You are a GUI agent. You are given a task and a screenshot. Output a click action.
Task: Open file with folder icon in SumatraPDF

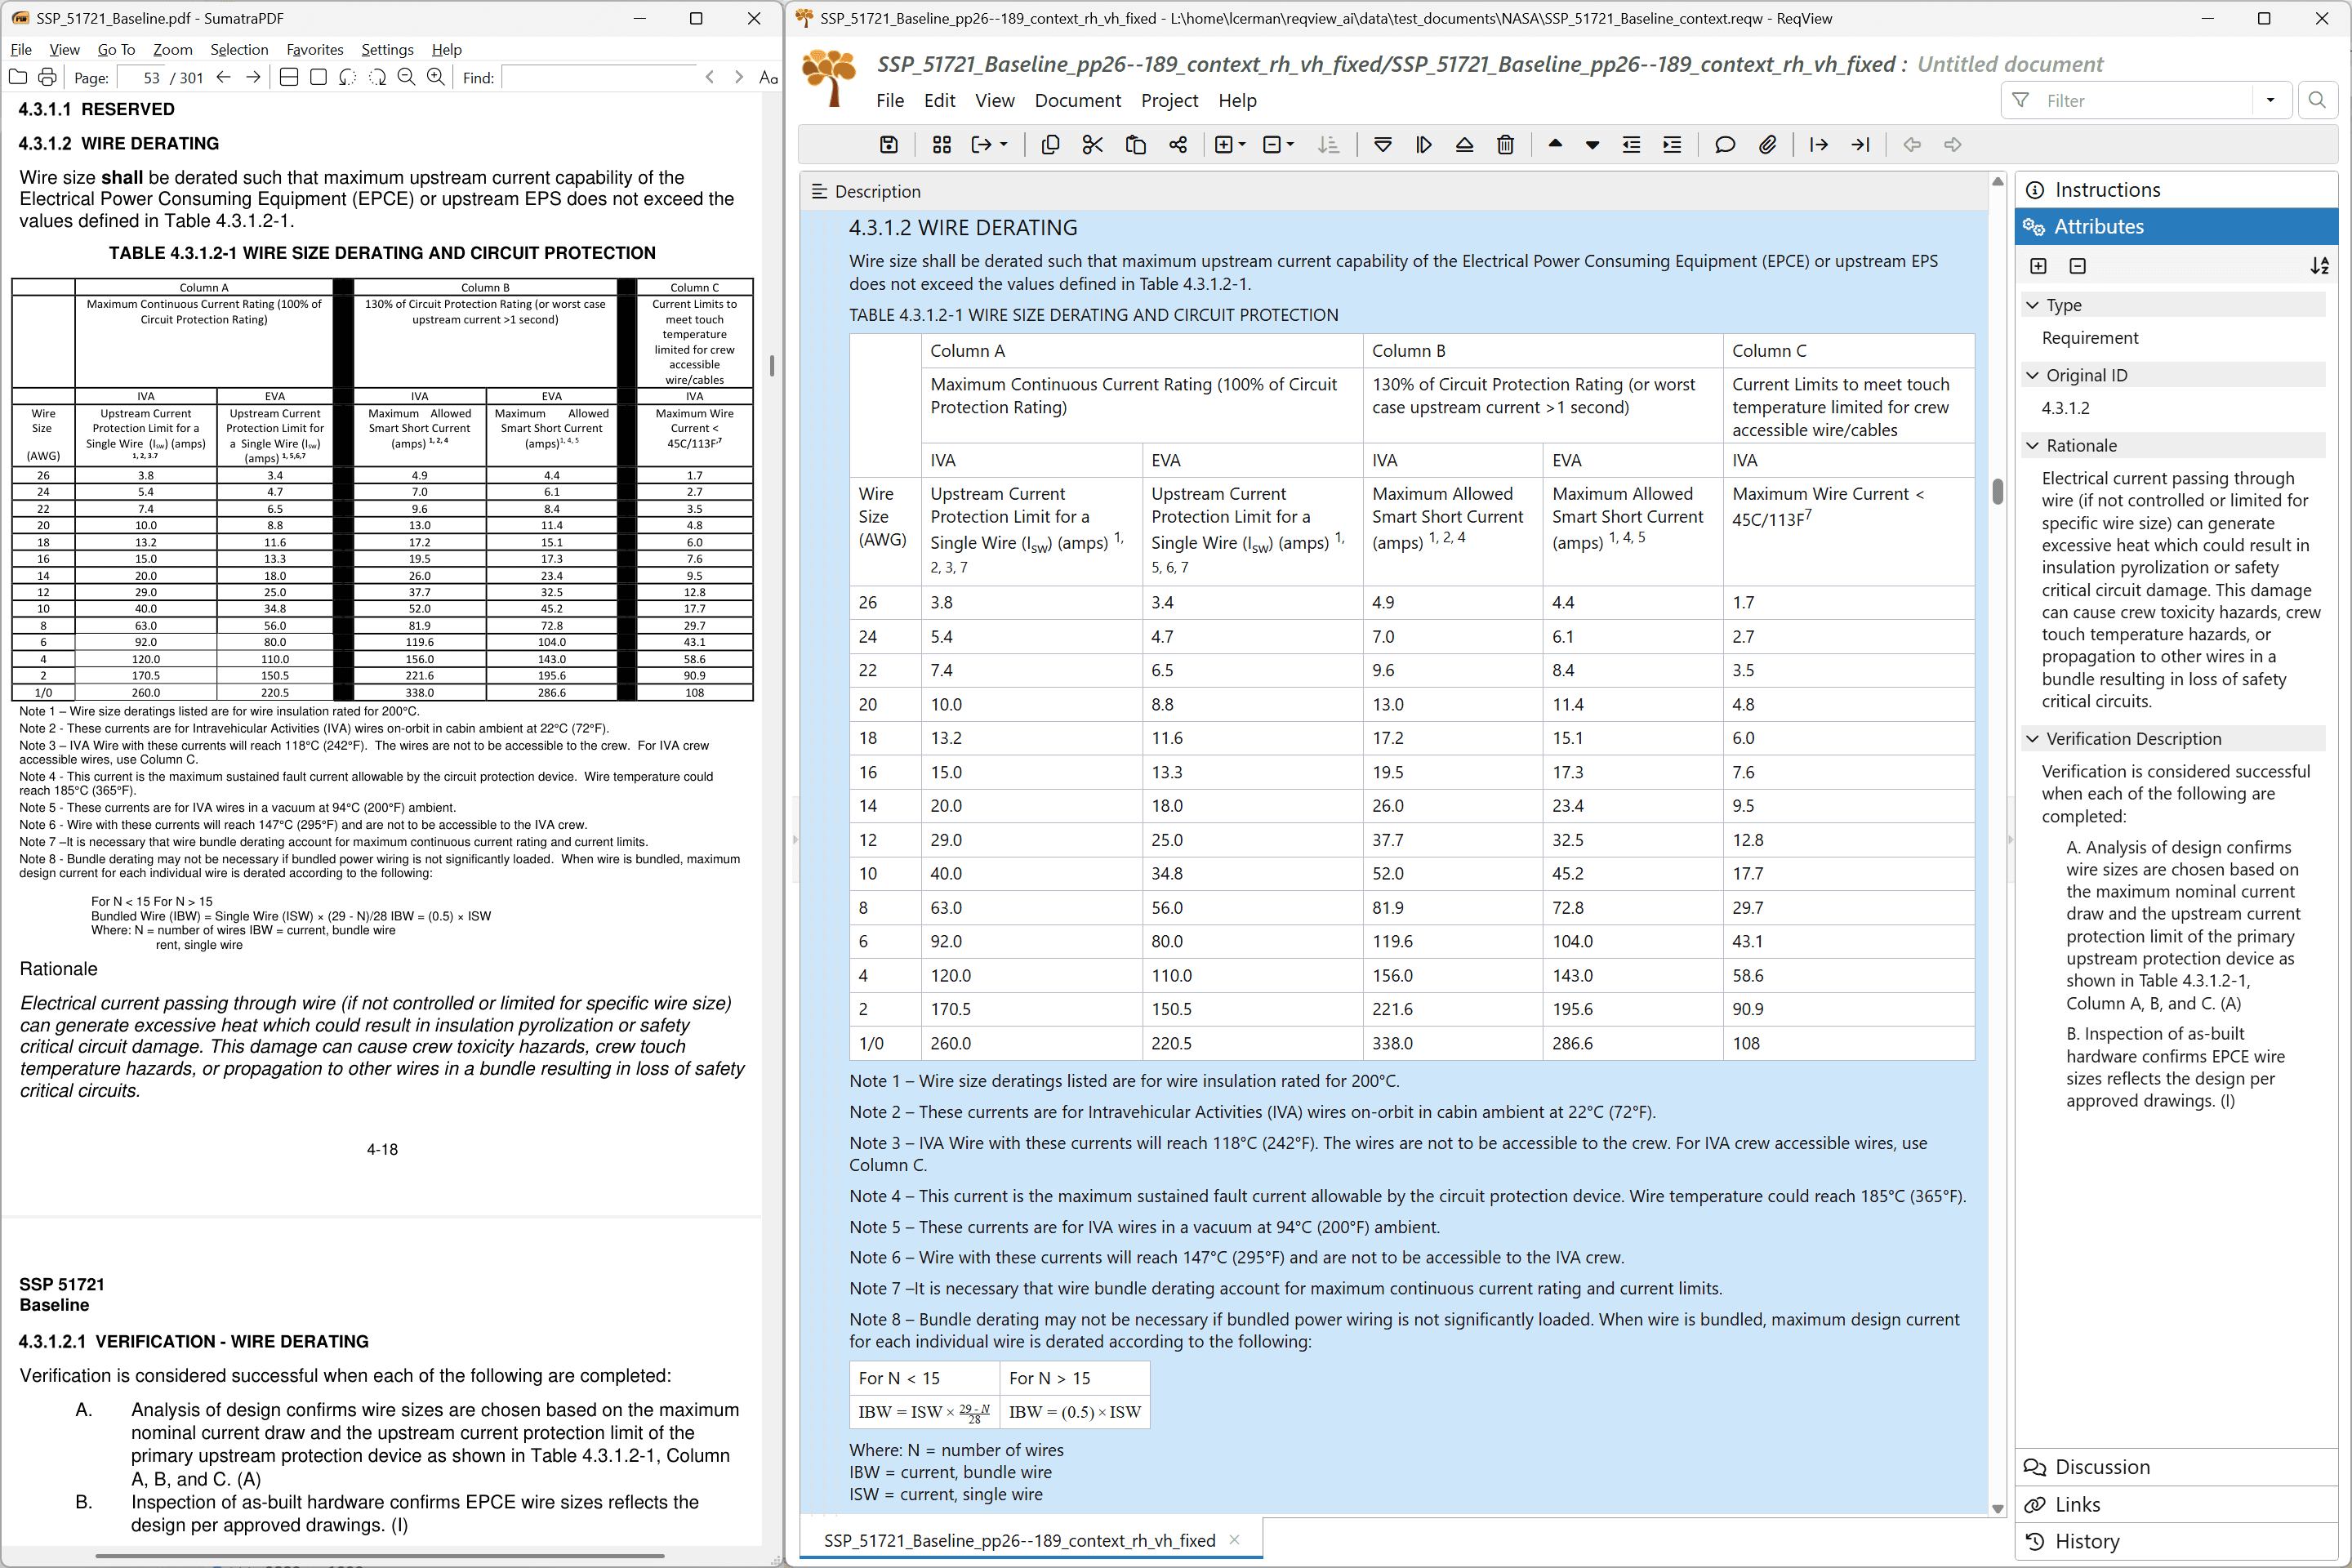pos(18,77)
